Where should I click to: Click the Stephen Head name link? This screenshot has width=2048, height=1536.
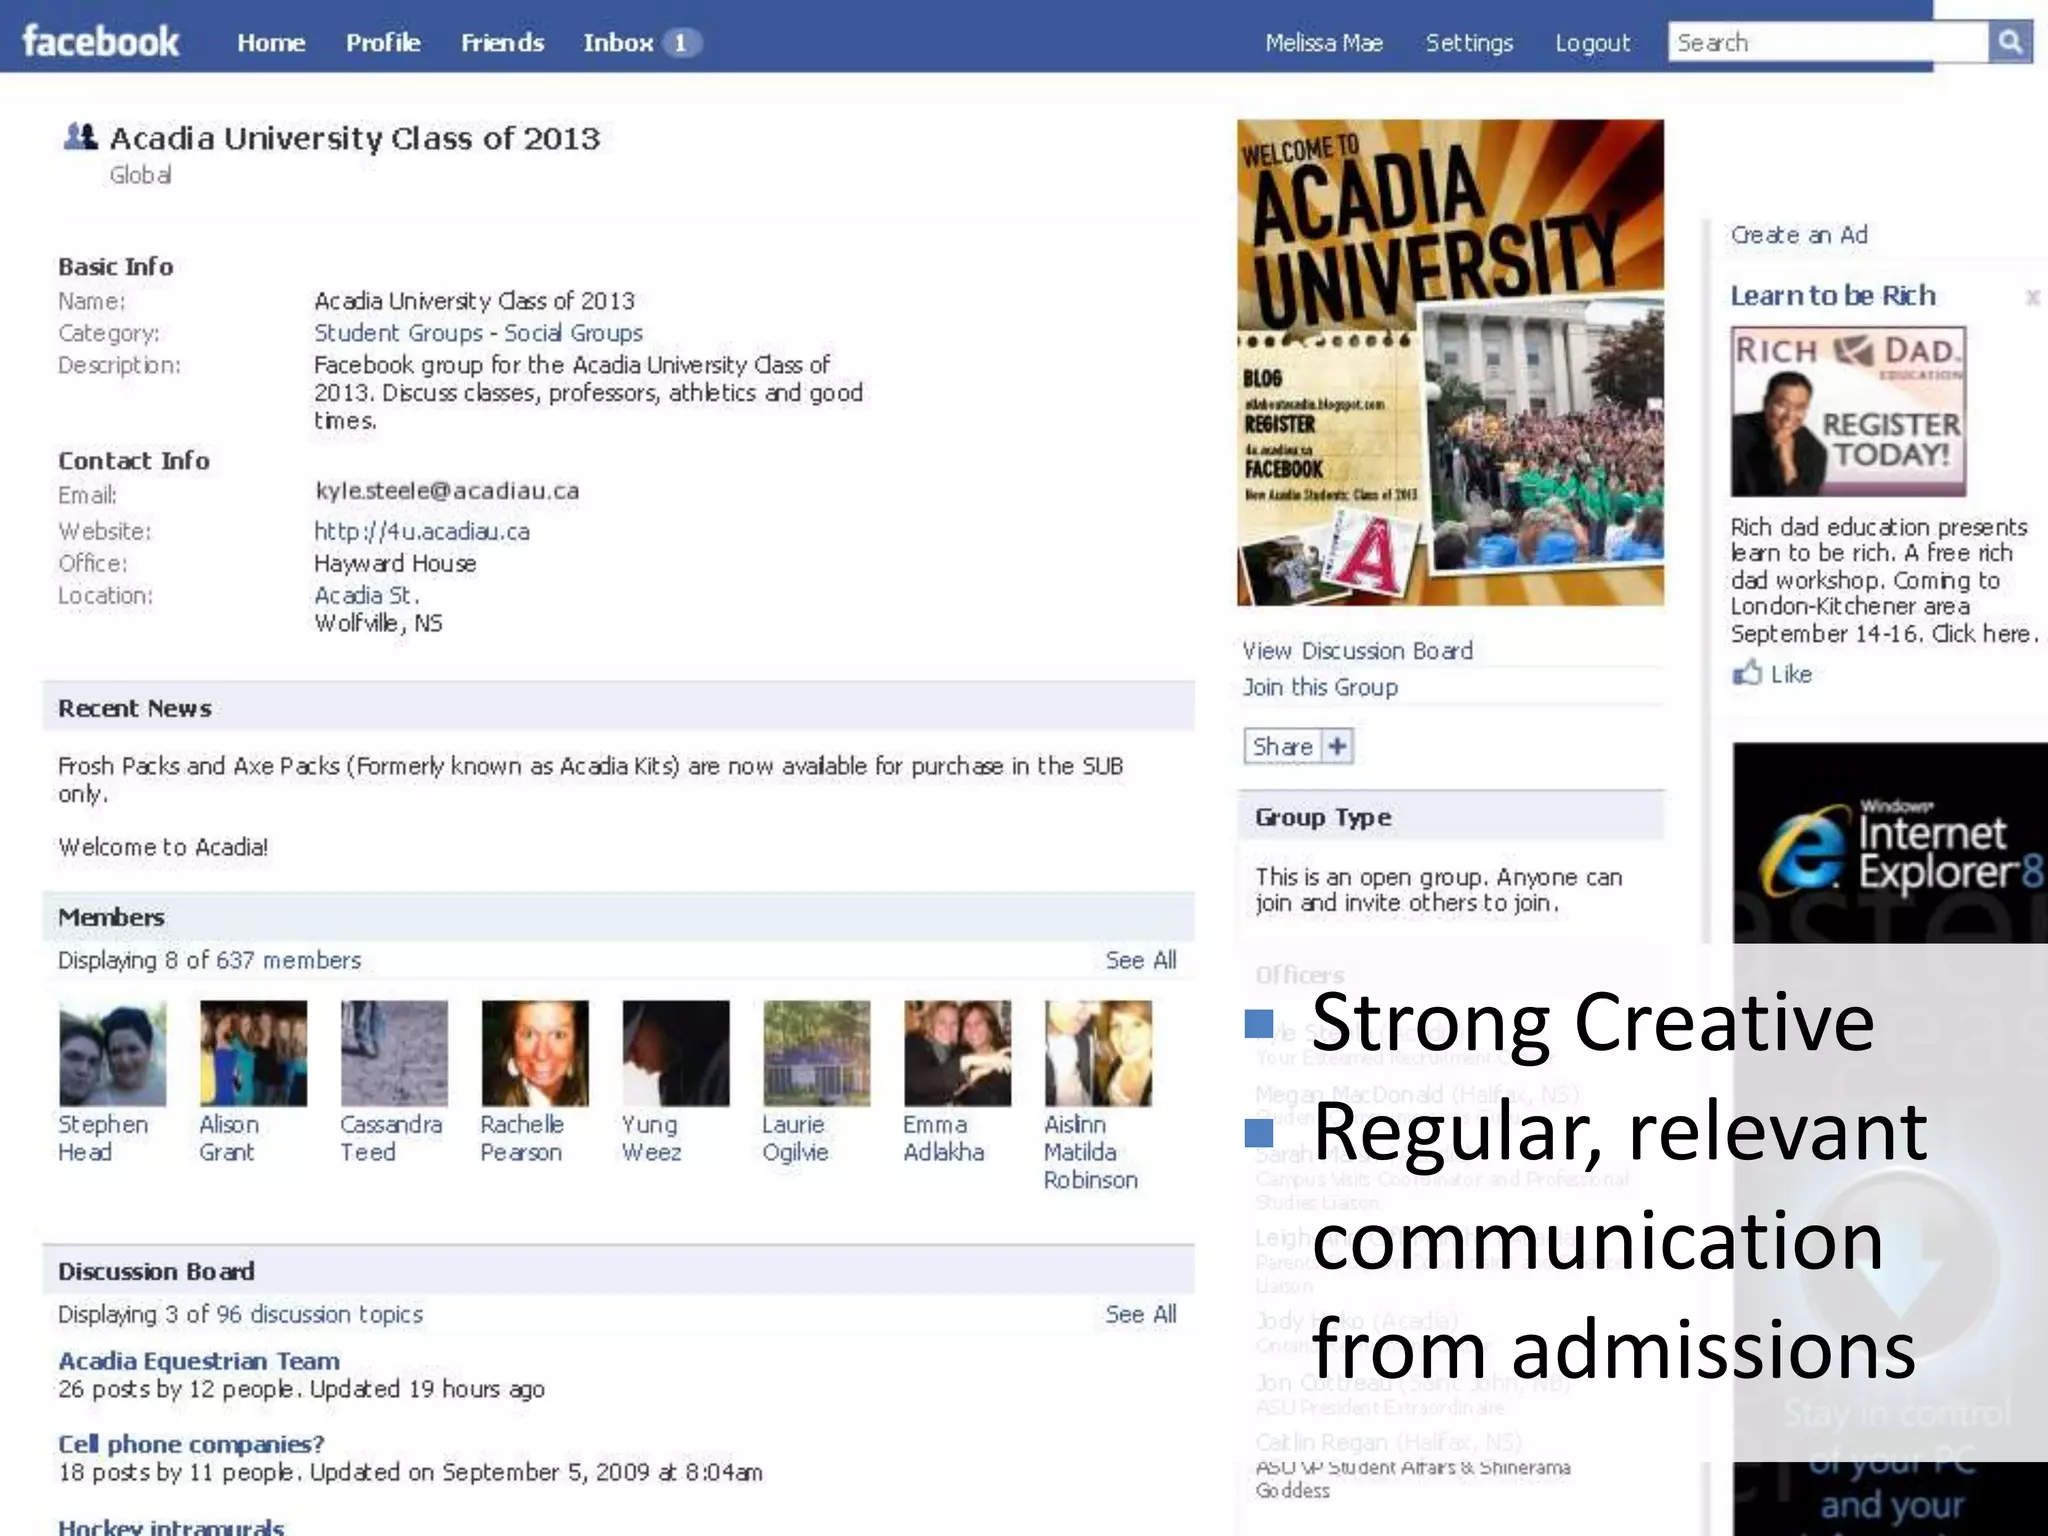click(x=103, y=1138)
